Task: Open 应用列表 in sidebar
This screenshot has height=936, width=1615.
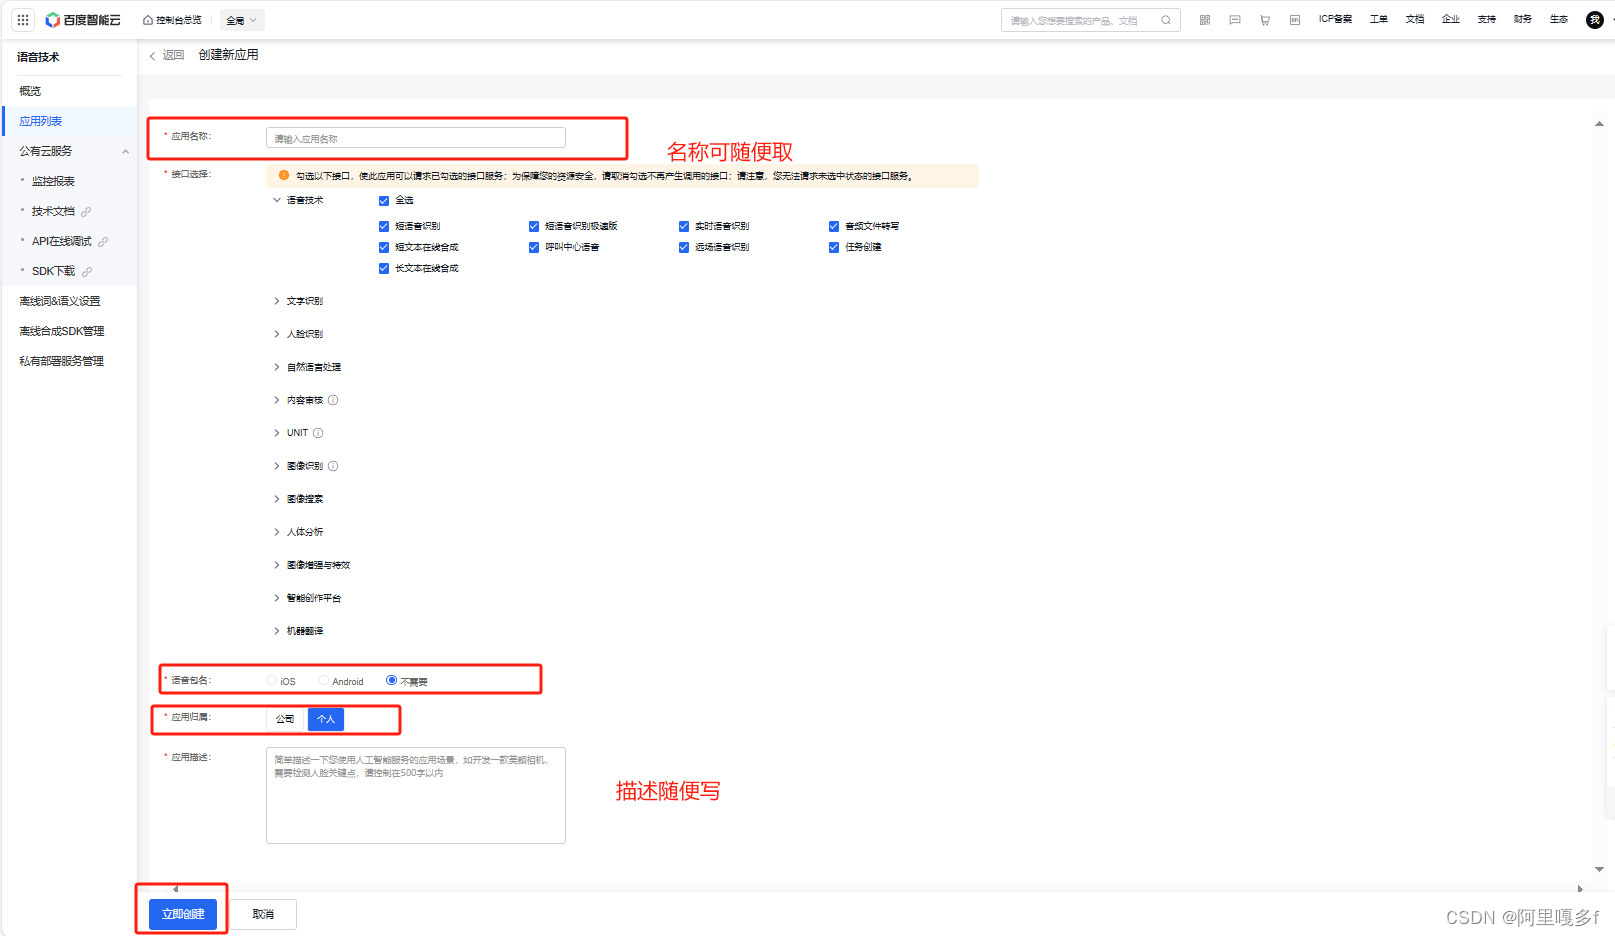Action: pyautogui.click(x=41, y=121)
